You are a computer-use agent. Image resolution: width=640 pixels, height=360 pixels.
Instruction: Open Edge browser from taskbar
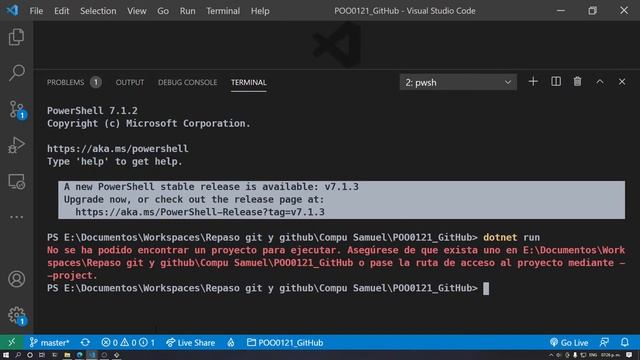coord(80,355)
